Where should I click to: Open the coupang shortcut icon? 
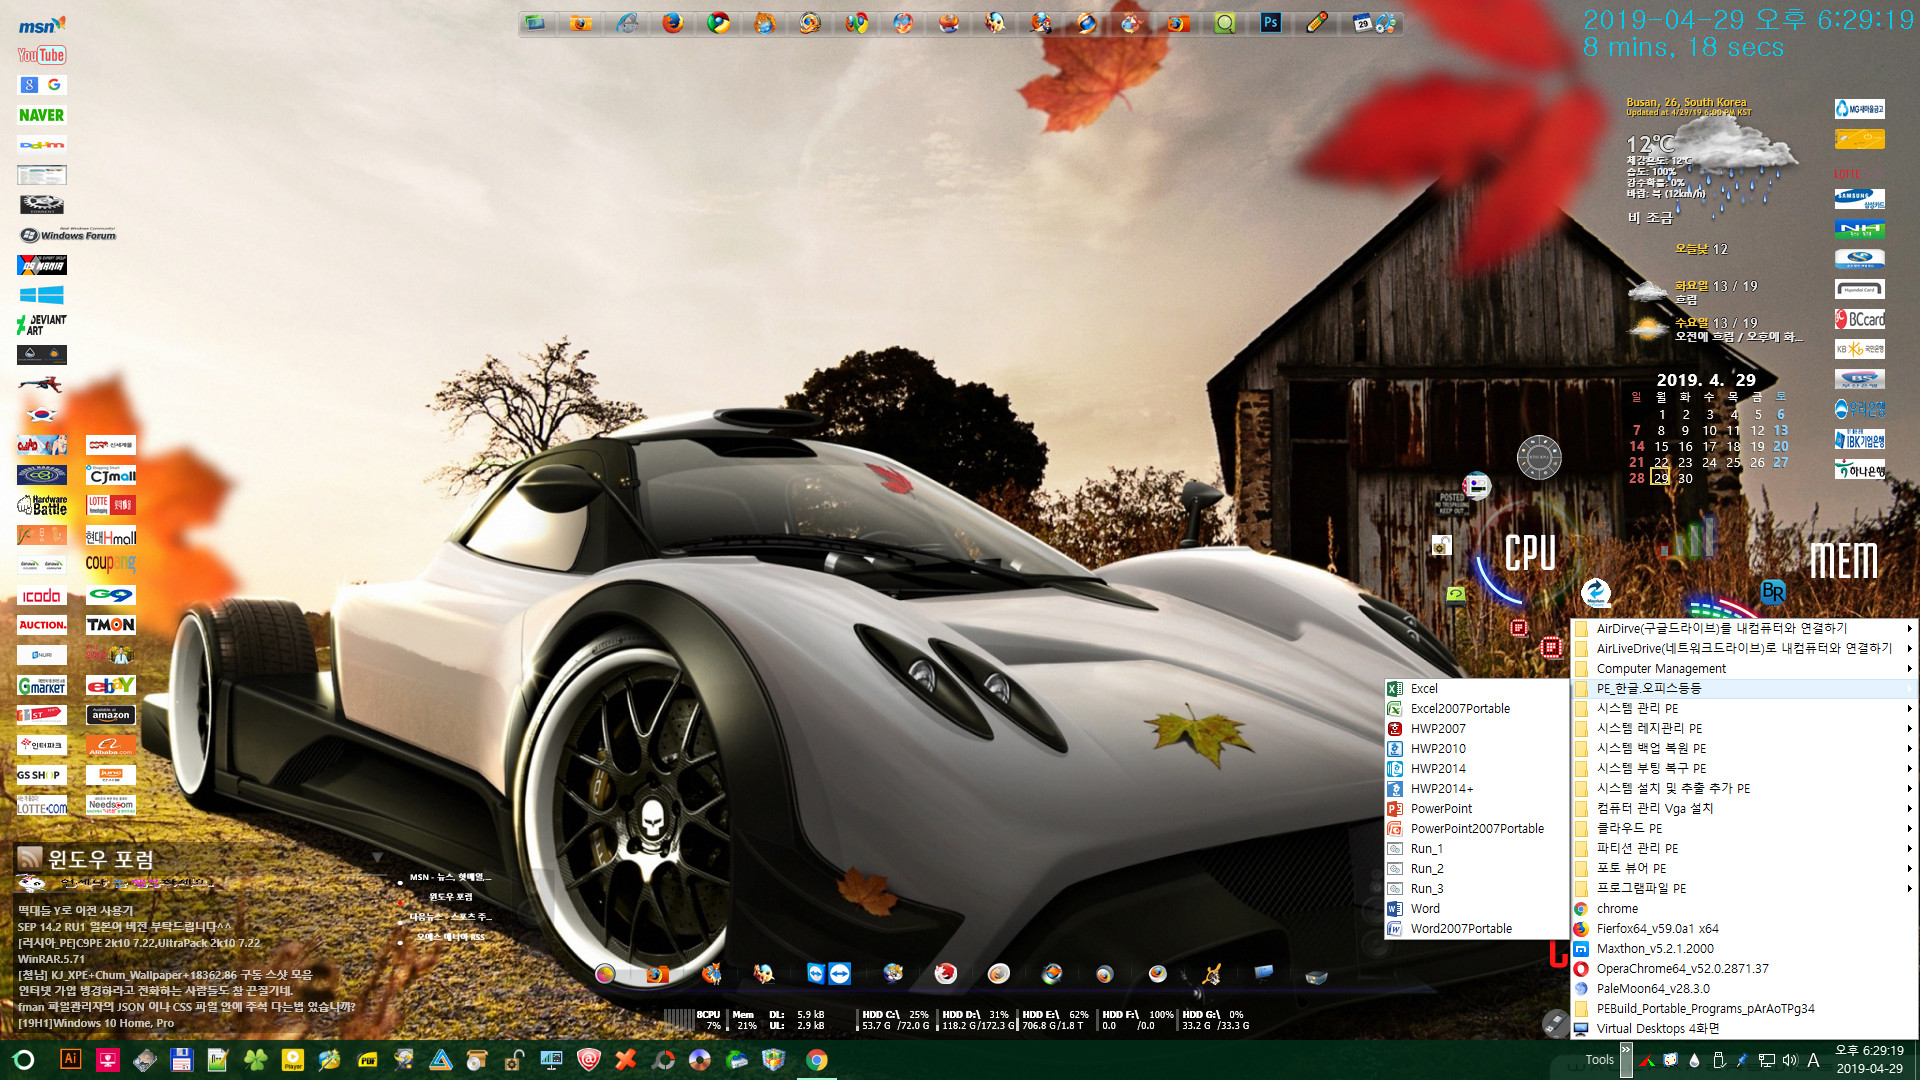111,564
